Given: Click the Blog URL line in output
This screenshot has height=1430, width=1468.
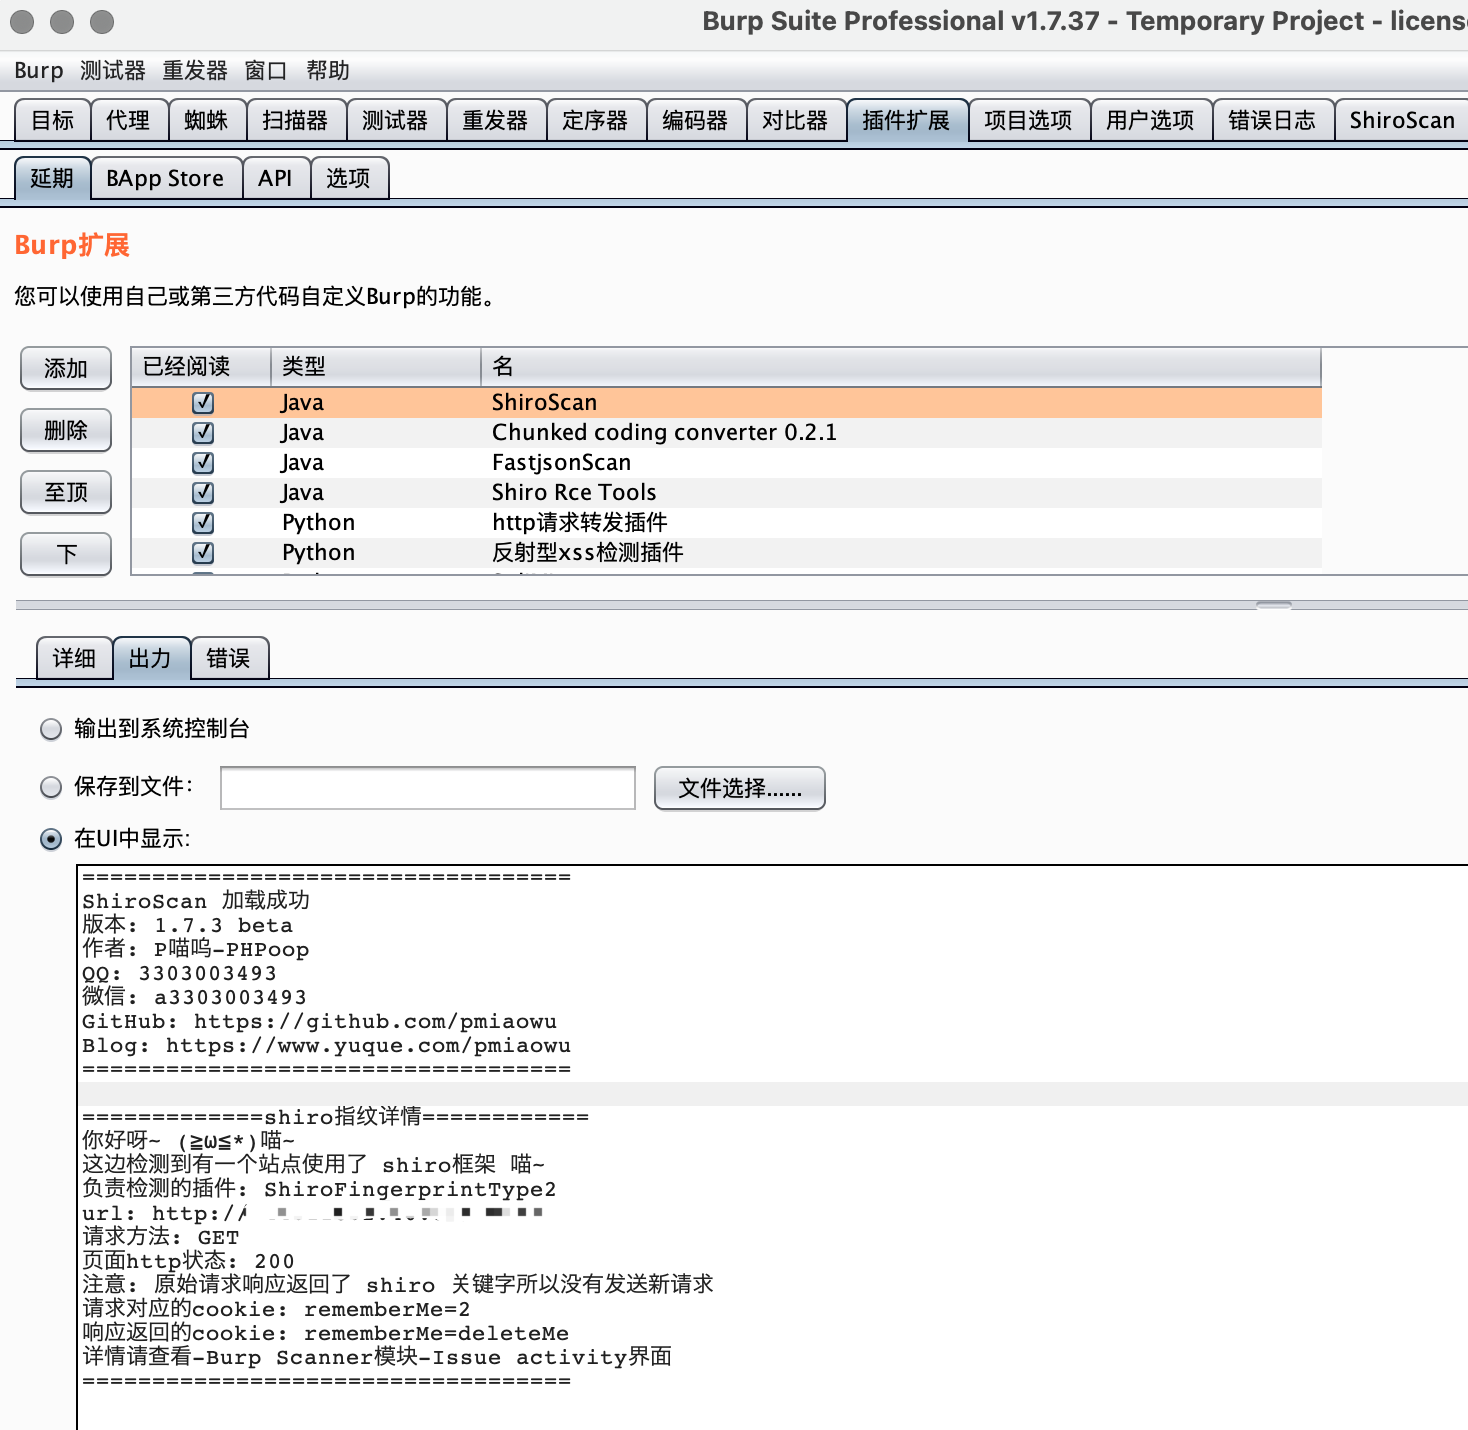Looking at the screenshot, I should coord(327,1046).
